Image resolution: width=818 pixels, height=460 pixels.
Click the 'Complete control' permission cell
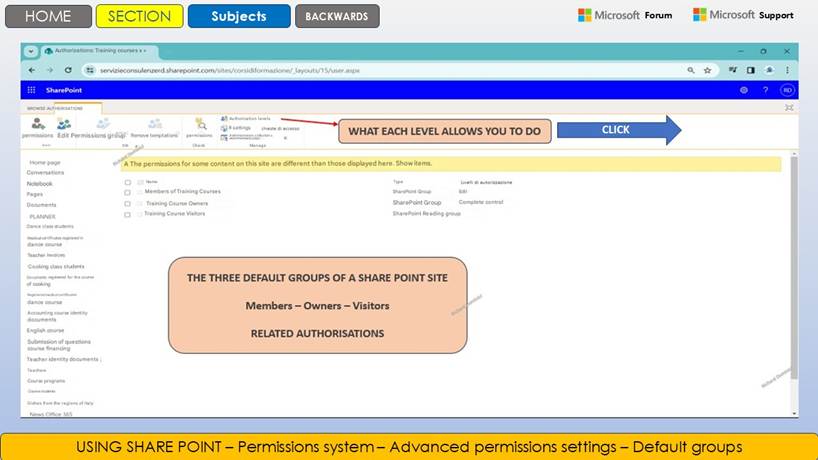click(481, 202)
